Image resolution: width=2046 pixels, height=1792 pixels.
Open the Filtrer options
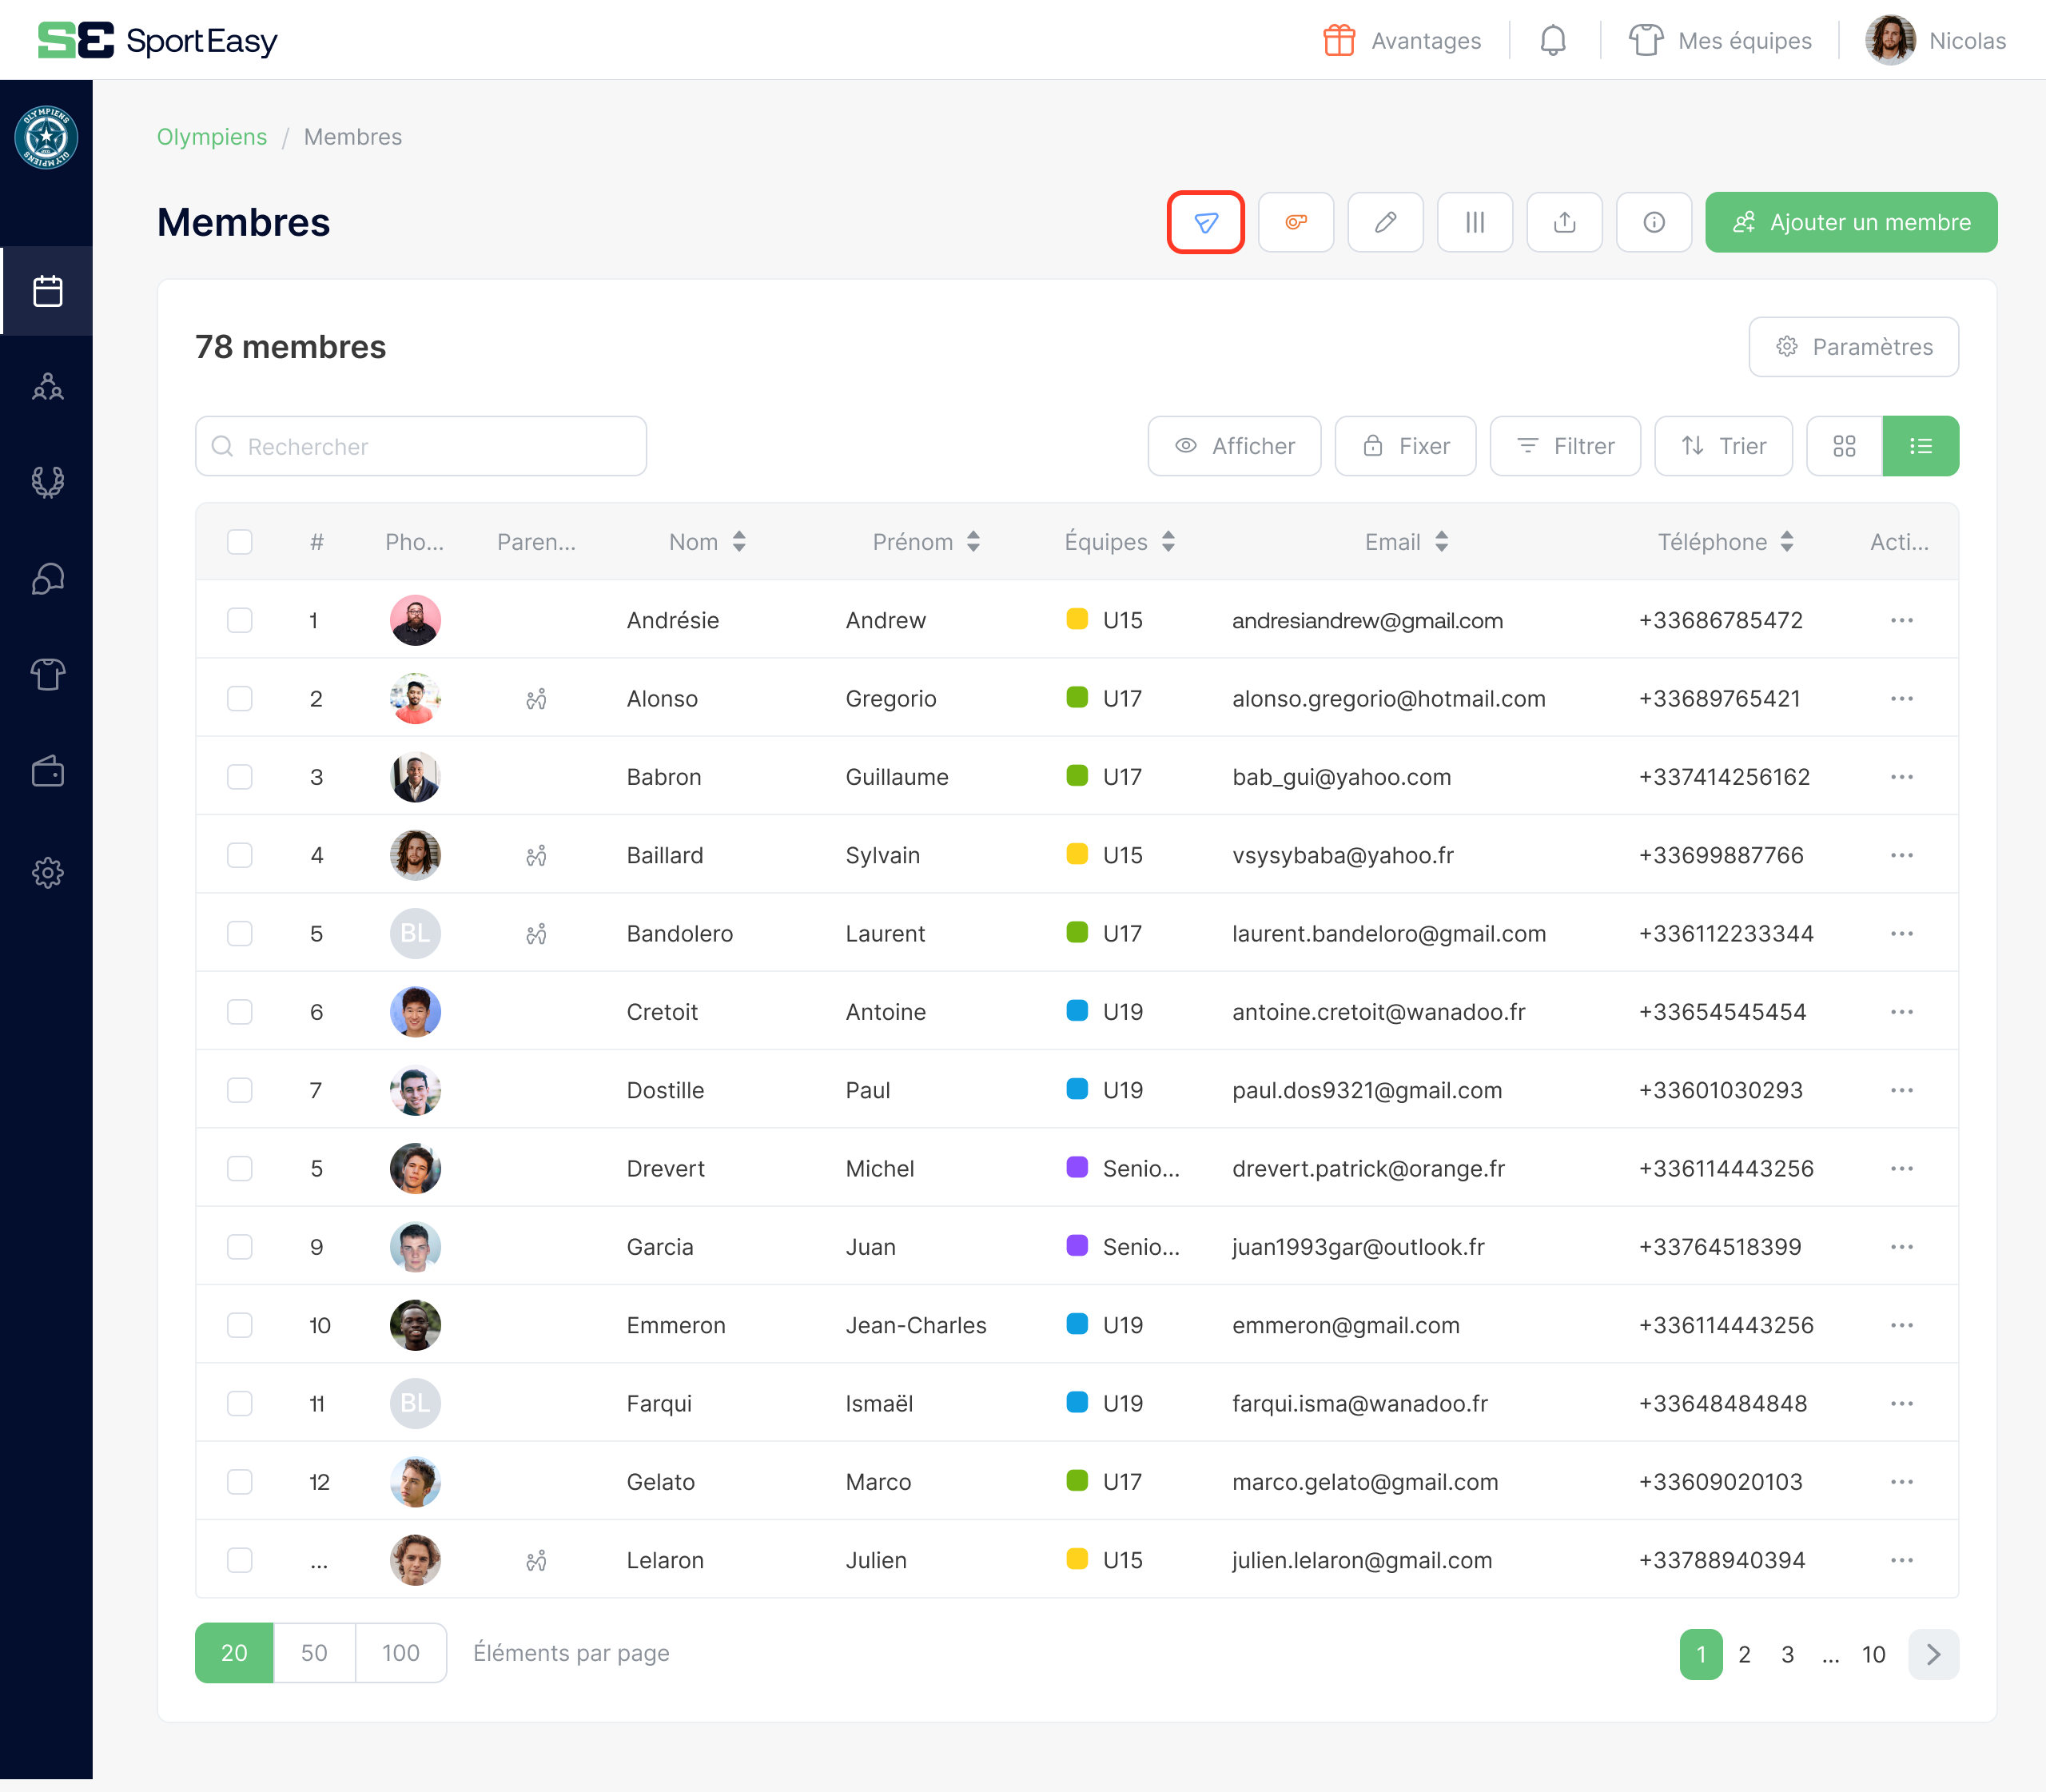[1564, 446]
